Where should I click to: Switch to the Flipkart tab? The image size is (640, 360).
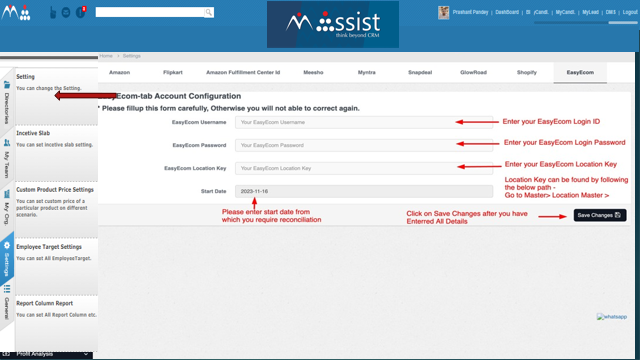tap(173, 72)
